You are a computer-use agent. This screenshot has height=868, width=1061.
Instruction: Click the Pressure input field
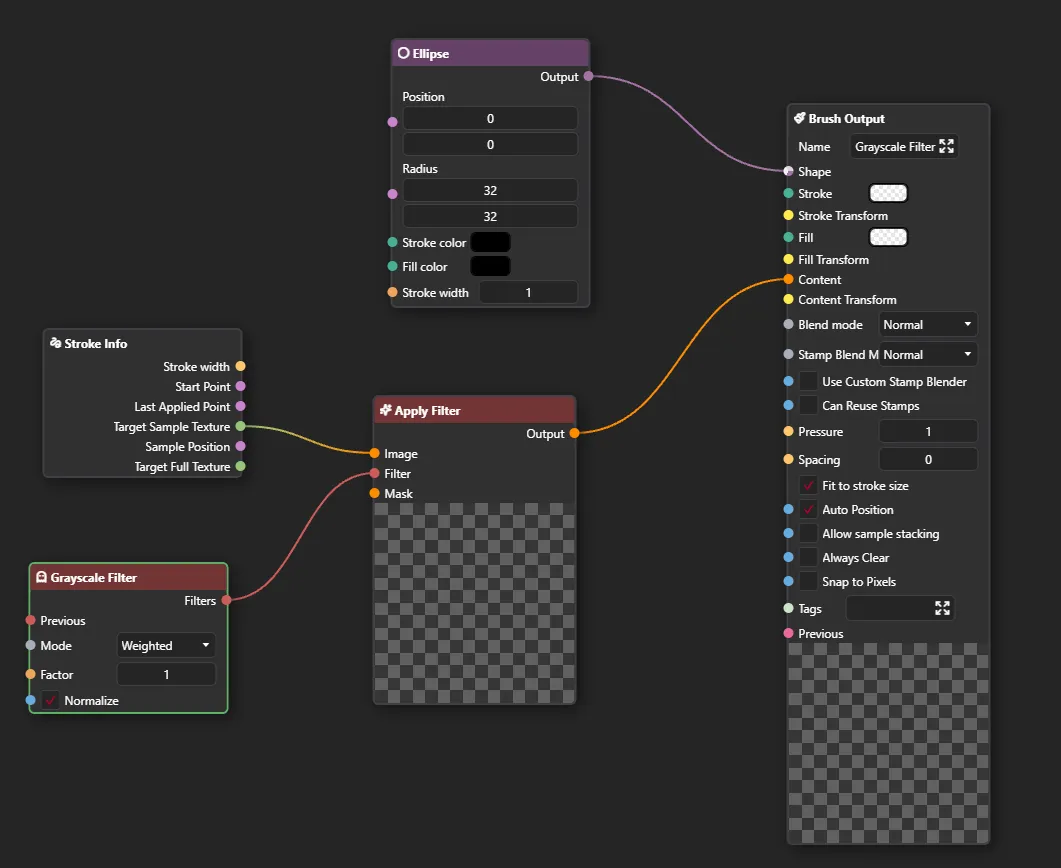[x=928, y=431]
